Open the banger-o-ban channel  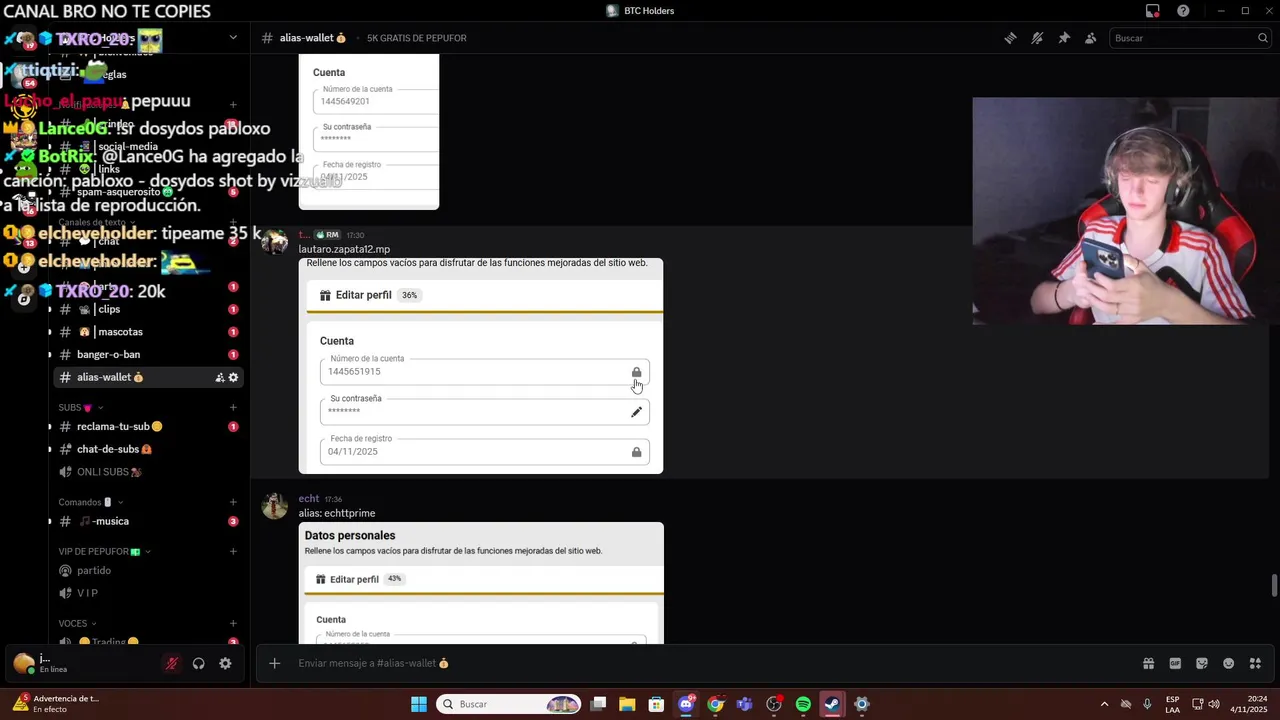coord(148,355)
